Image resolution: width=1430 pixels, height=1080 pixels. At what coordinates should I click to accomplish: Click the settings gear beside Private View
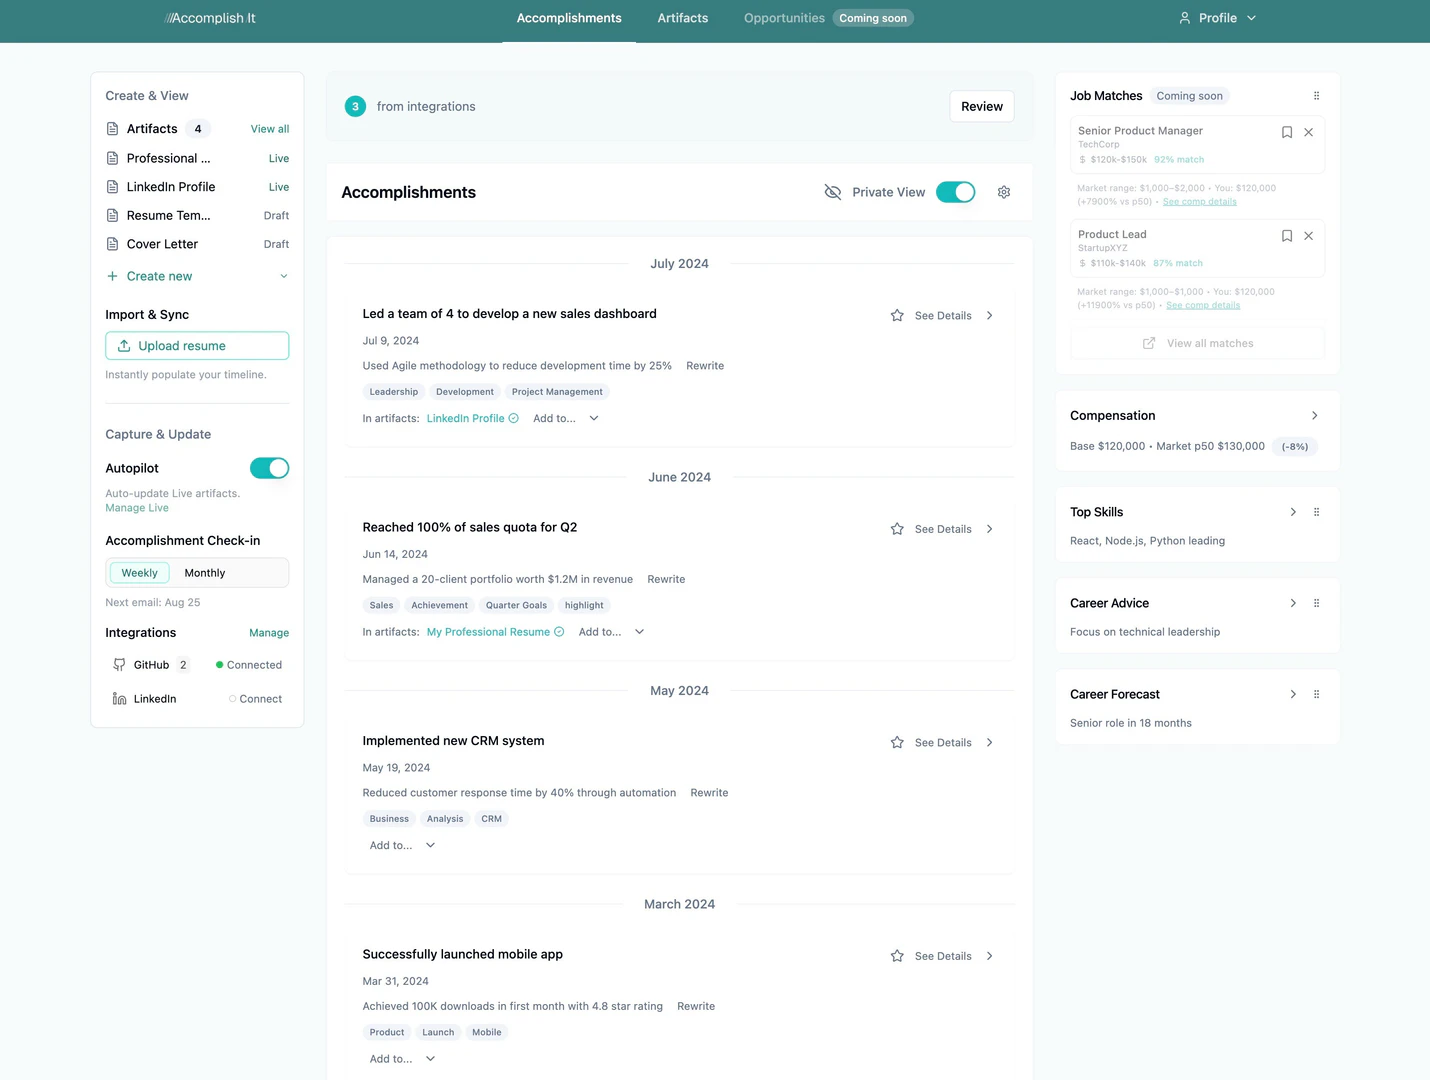[1004, 192]
